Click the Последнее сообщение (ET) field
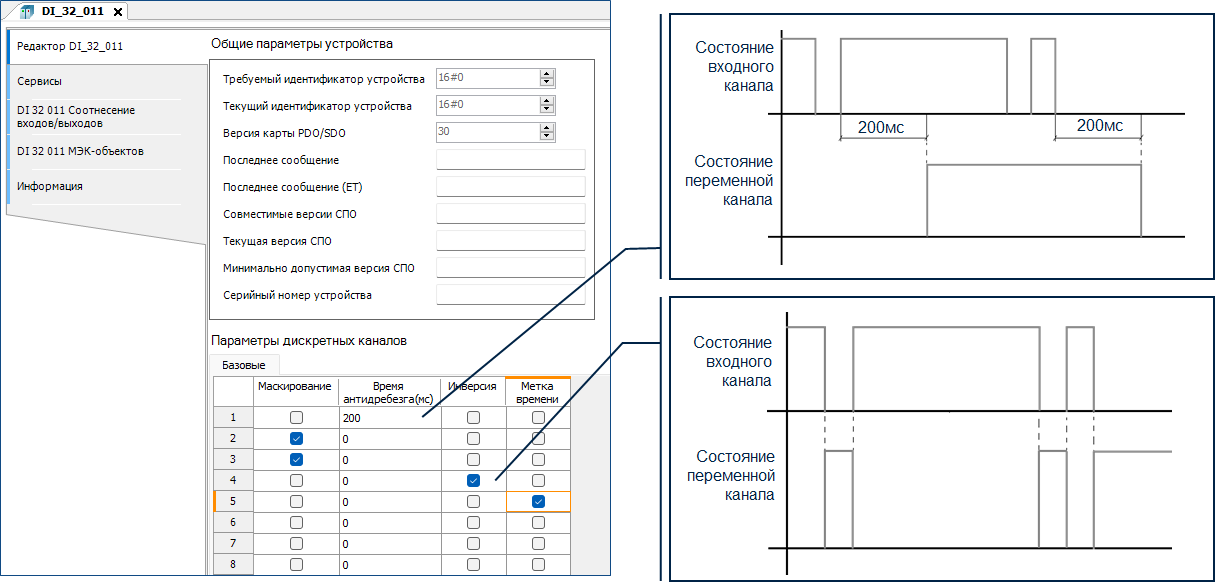Screen dimensions: 1215x582 (510, 187)
